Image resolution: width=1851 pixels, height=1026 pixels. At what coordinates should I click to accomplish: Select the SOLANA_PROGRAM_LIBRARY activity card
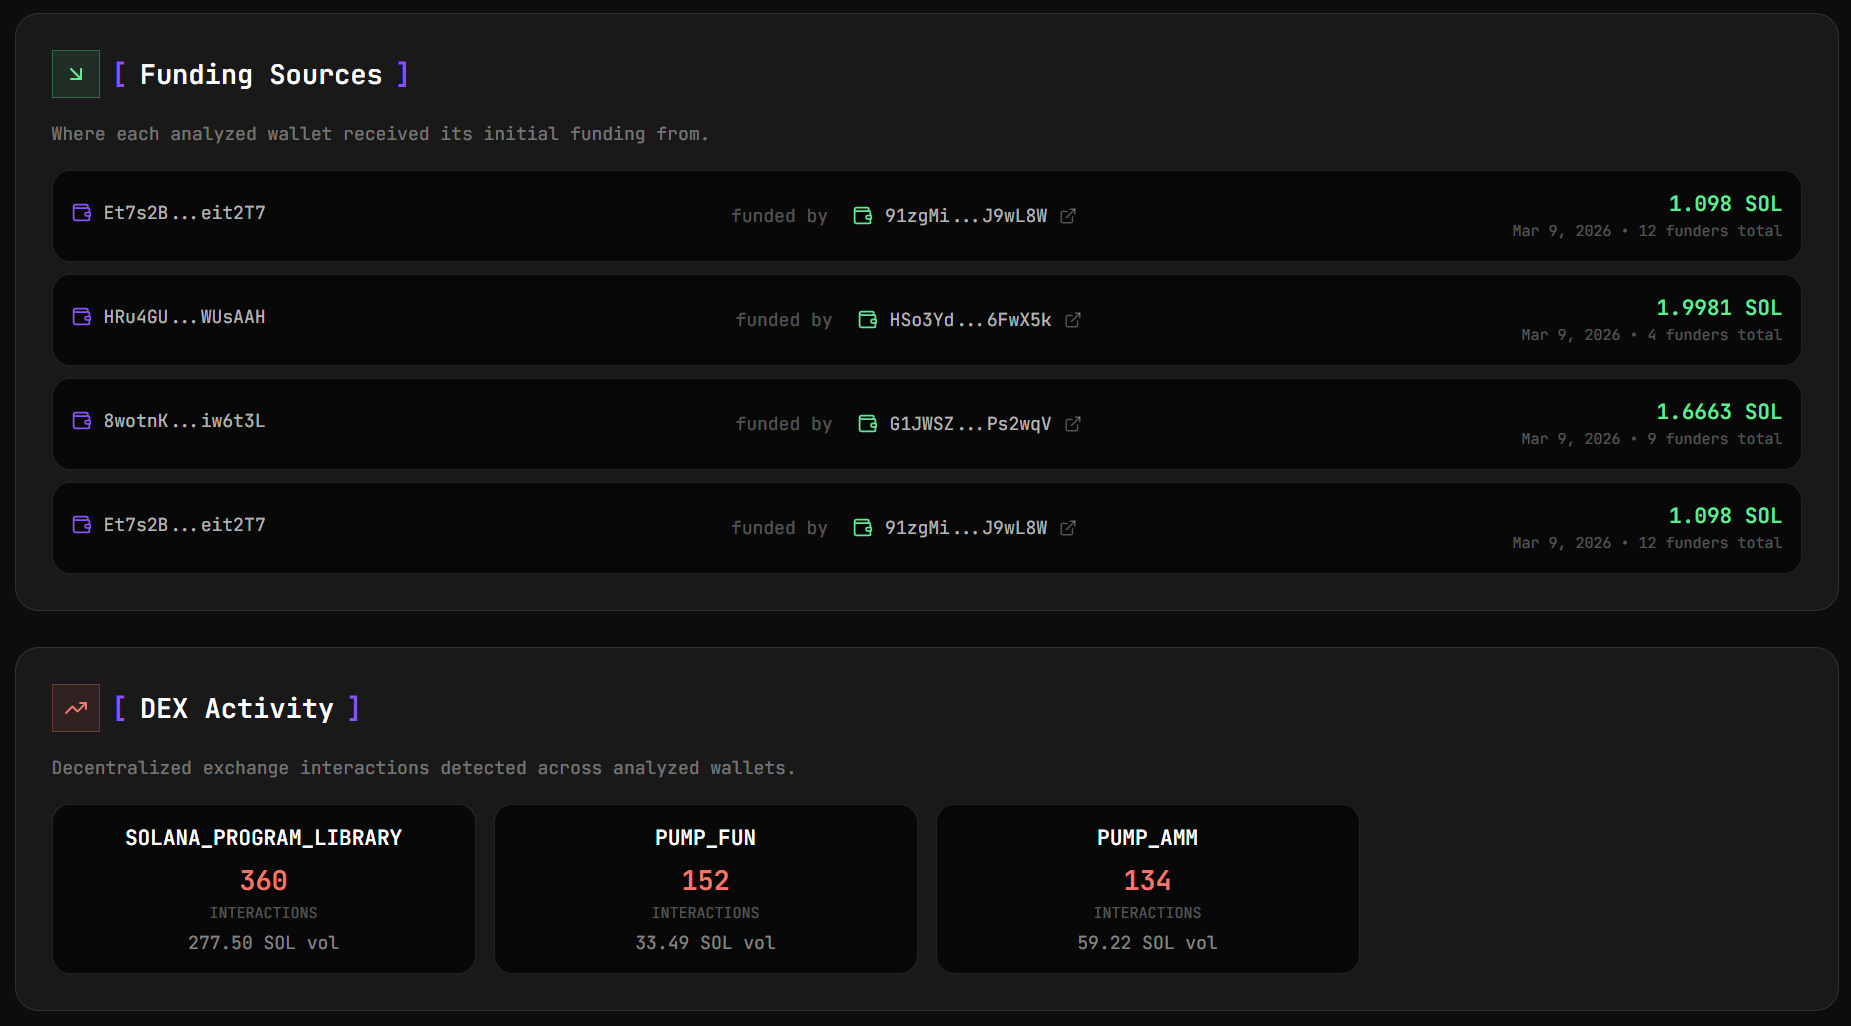click(263, 889)
